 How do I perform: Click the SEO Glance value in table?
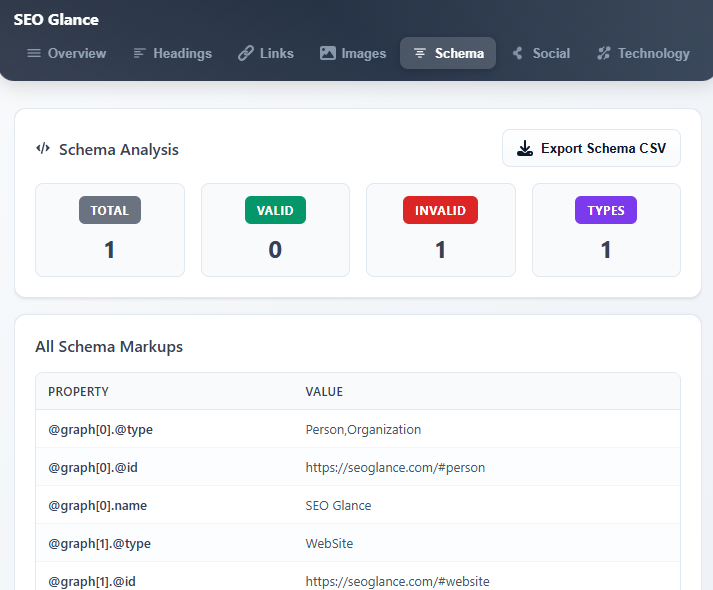[338, 505]
